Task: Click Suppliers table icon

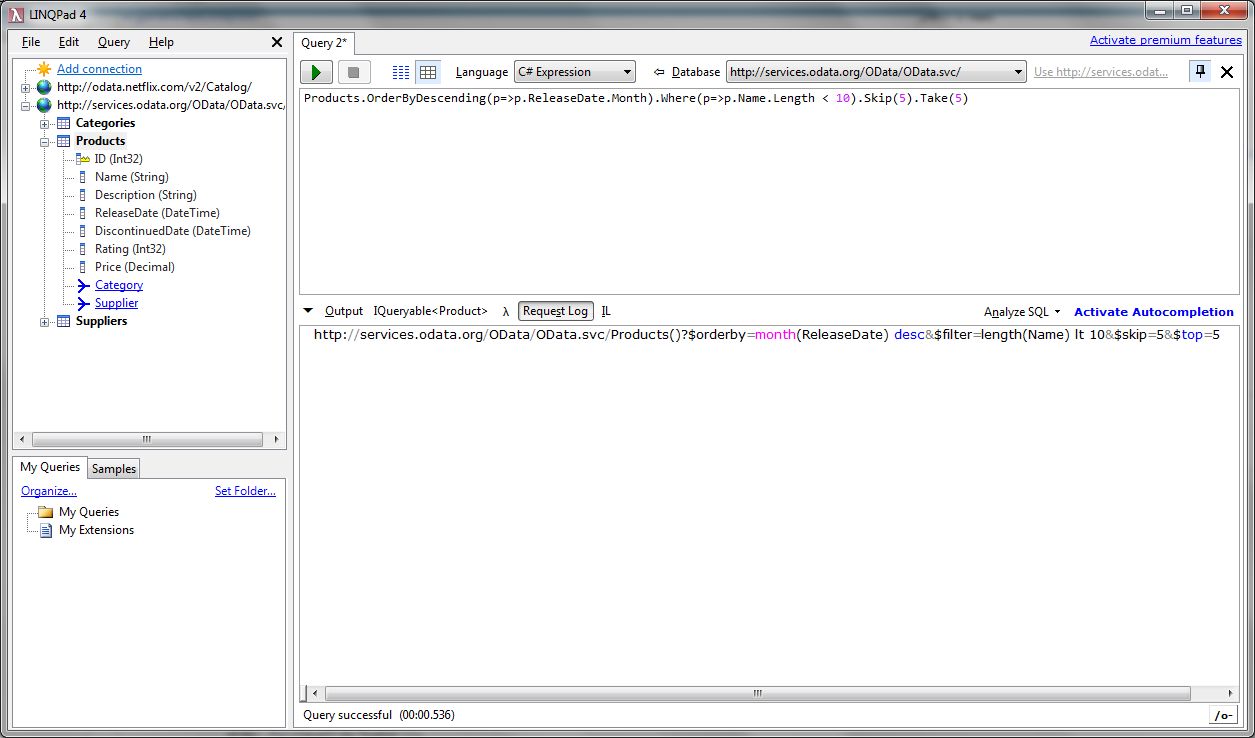Action: pyautogui.click(x=63, y=321)
